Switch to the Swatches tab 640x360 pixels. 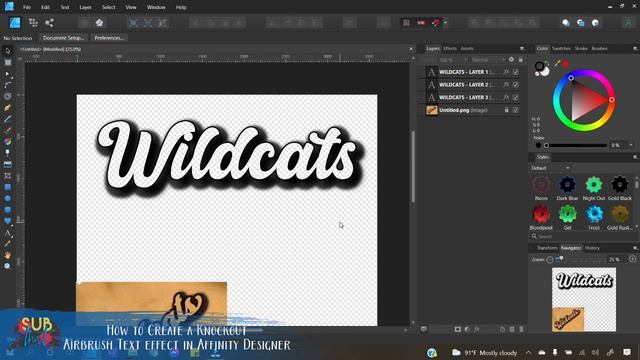pos(561,49)
